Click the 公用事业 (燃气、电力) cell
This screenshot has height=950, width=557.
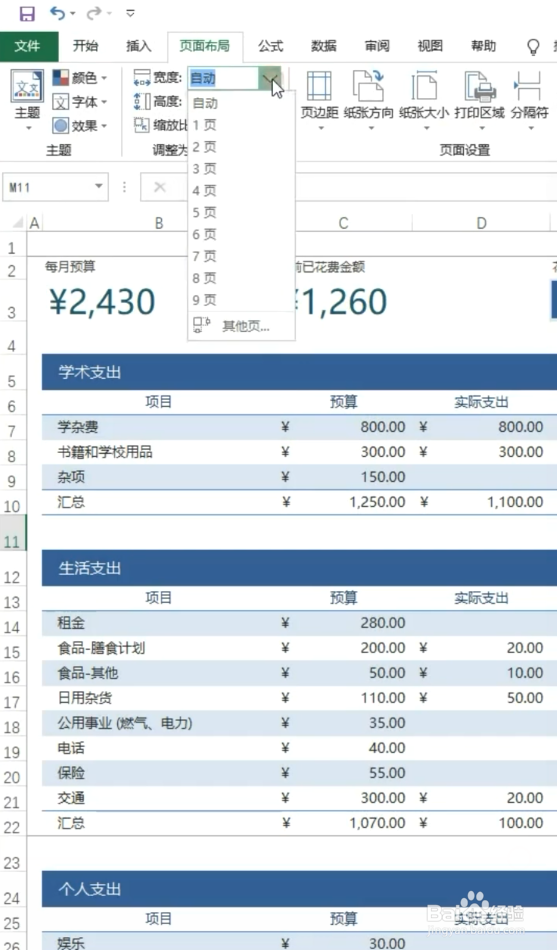click(x=125, y=723)
